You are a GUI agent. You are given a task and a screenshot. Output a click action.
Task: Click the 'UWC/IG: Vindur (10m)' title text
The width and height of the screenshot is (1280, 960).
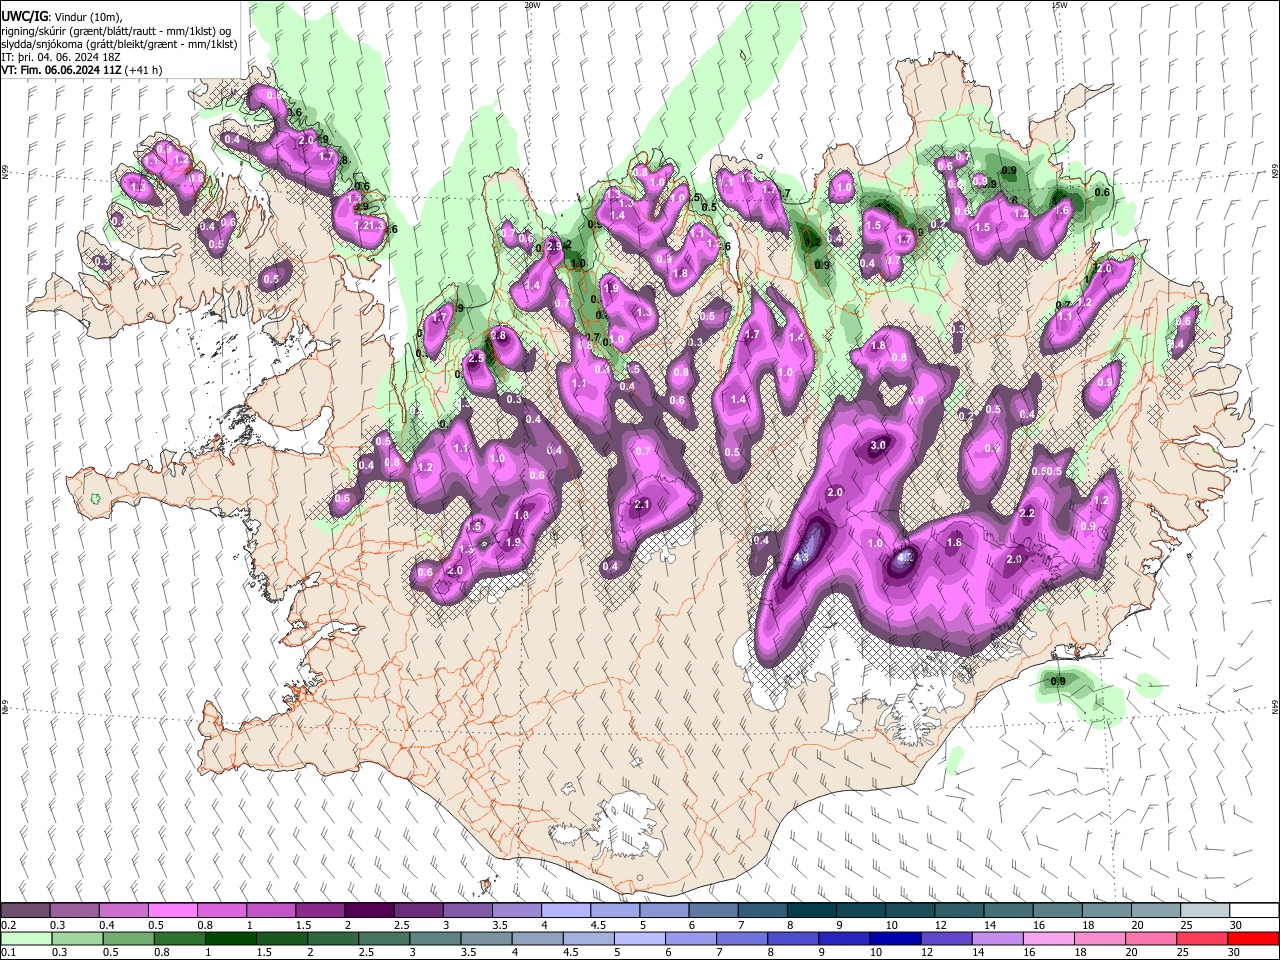point(60,16)
